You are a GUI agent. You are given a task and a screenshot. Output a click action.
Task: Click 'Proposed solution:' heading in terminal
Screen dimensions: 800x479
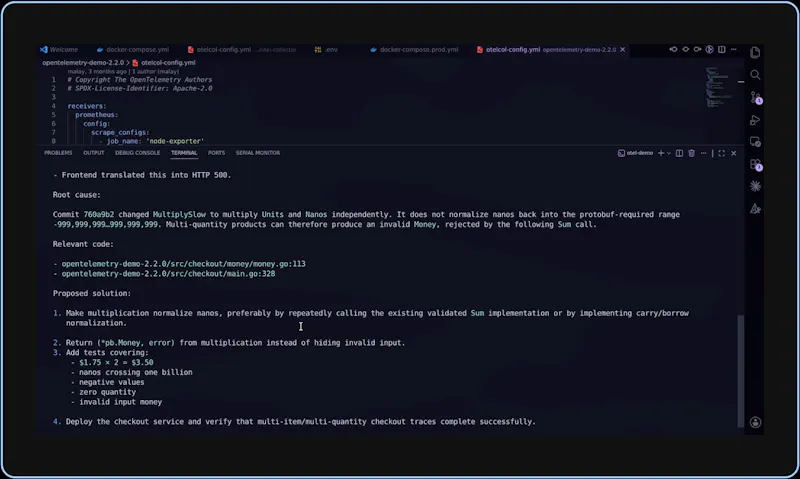pyautogui.click(x=92, y=293)
